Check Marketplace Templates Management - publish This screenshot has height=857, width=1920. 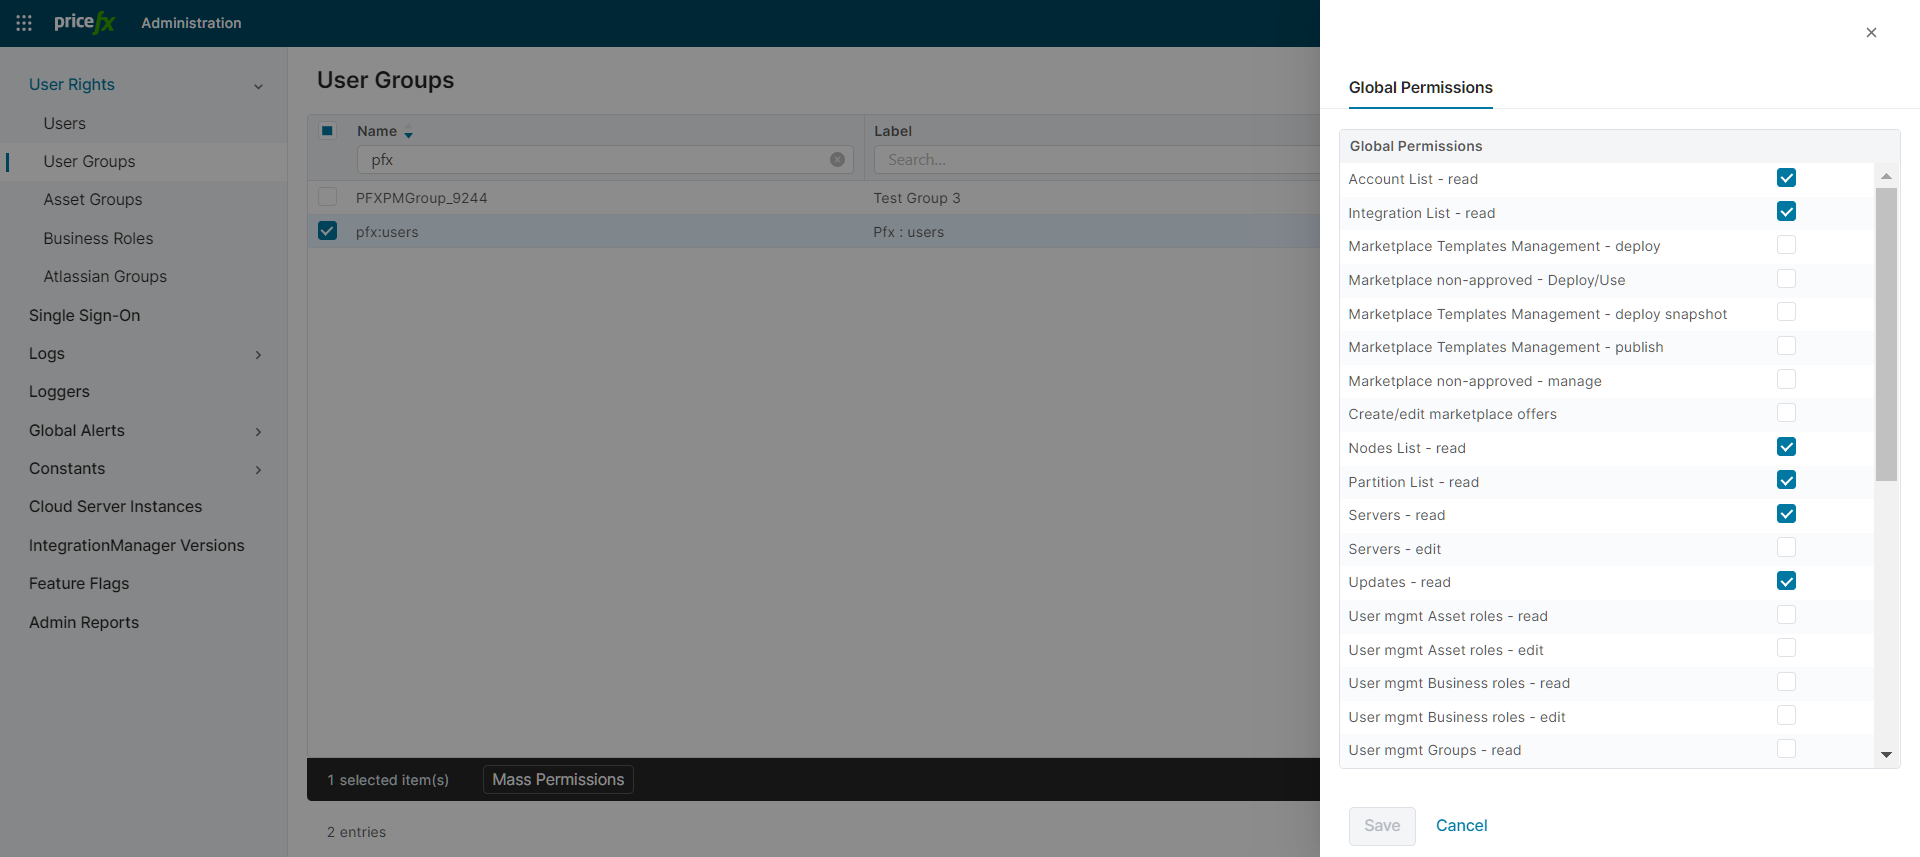[x=1786, y=346]
